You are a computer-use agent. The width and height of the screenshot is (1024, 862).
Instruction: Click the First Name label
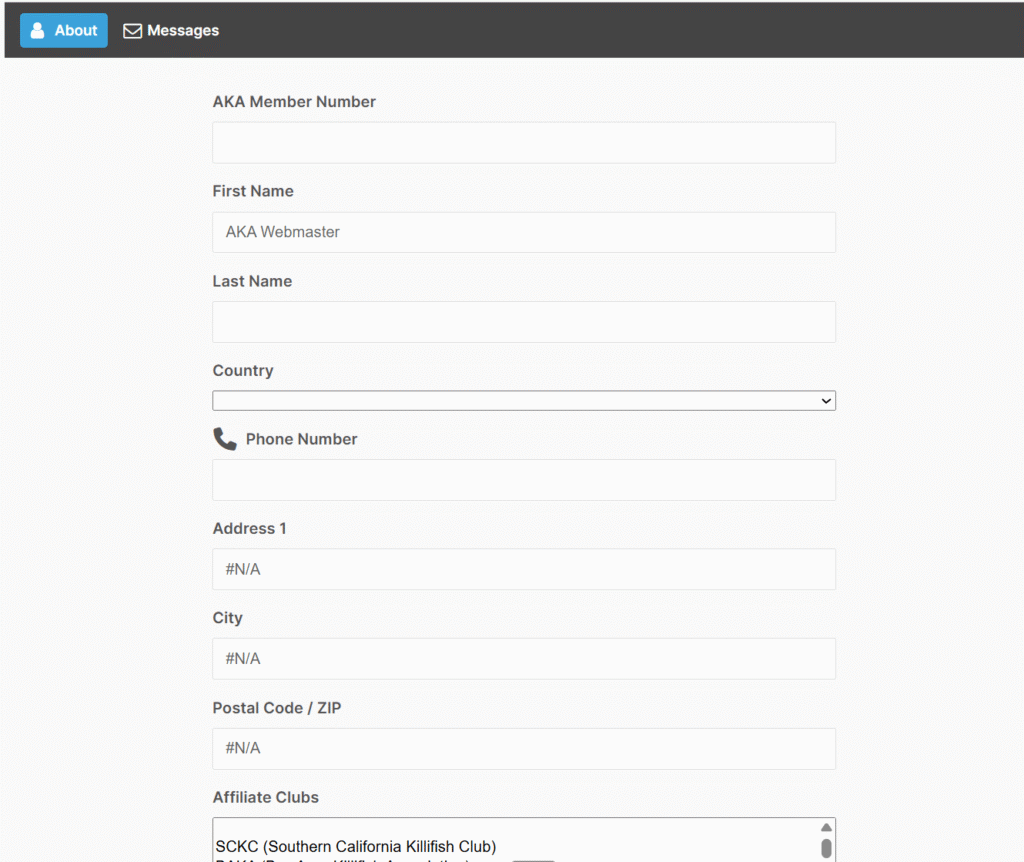[x=253, y=191]
